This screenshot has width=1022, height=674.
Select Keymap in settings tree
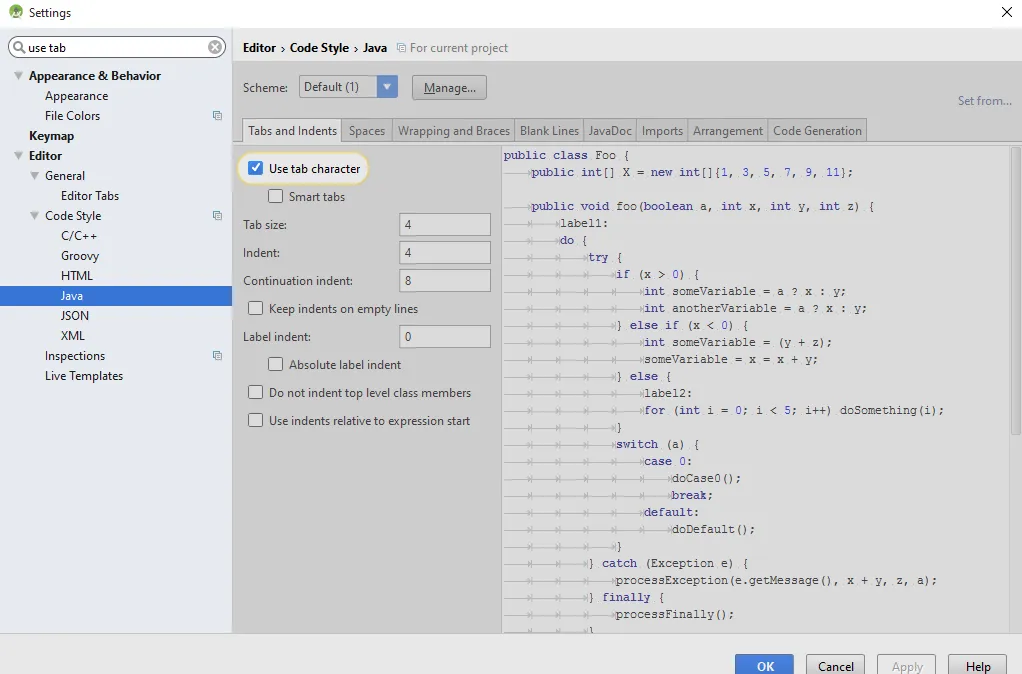pos(51,136)
